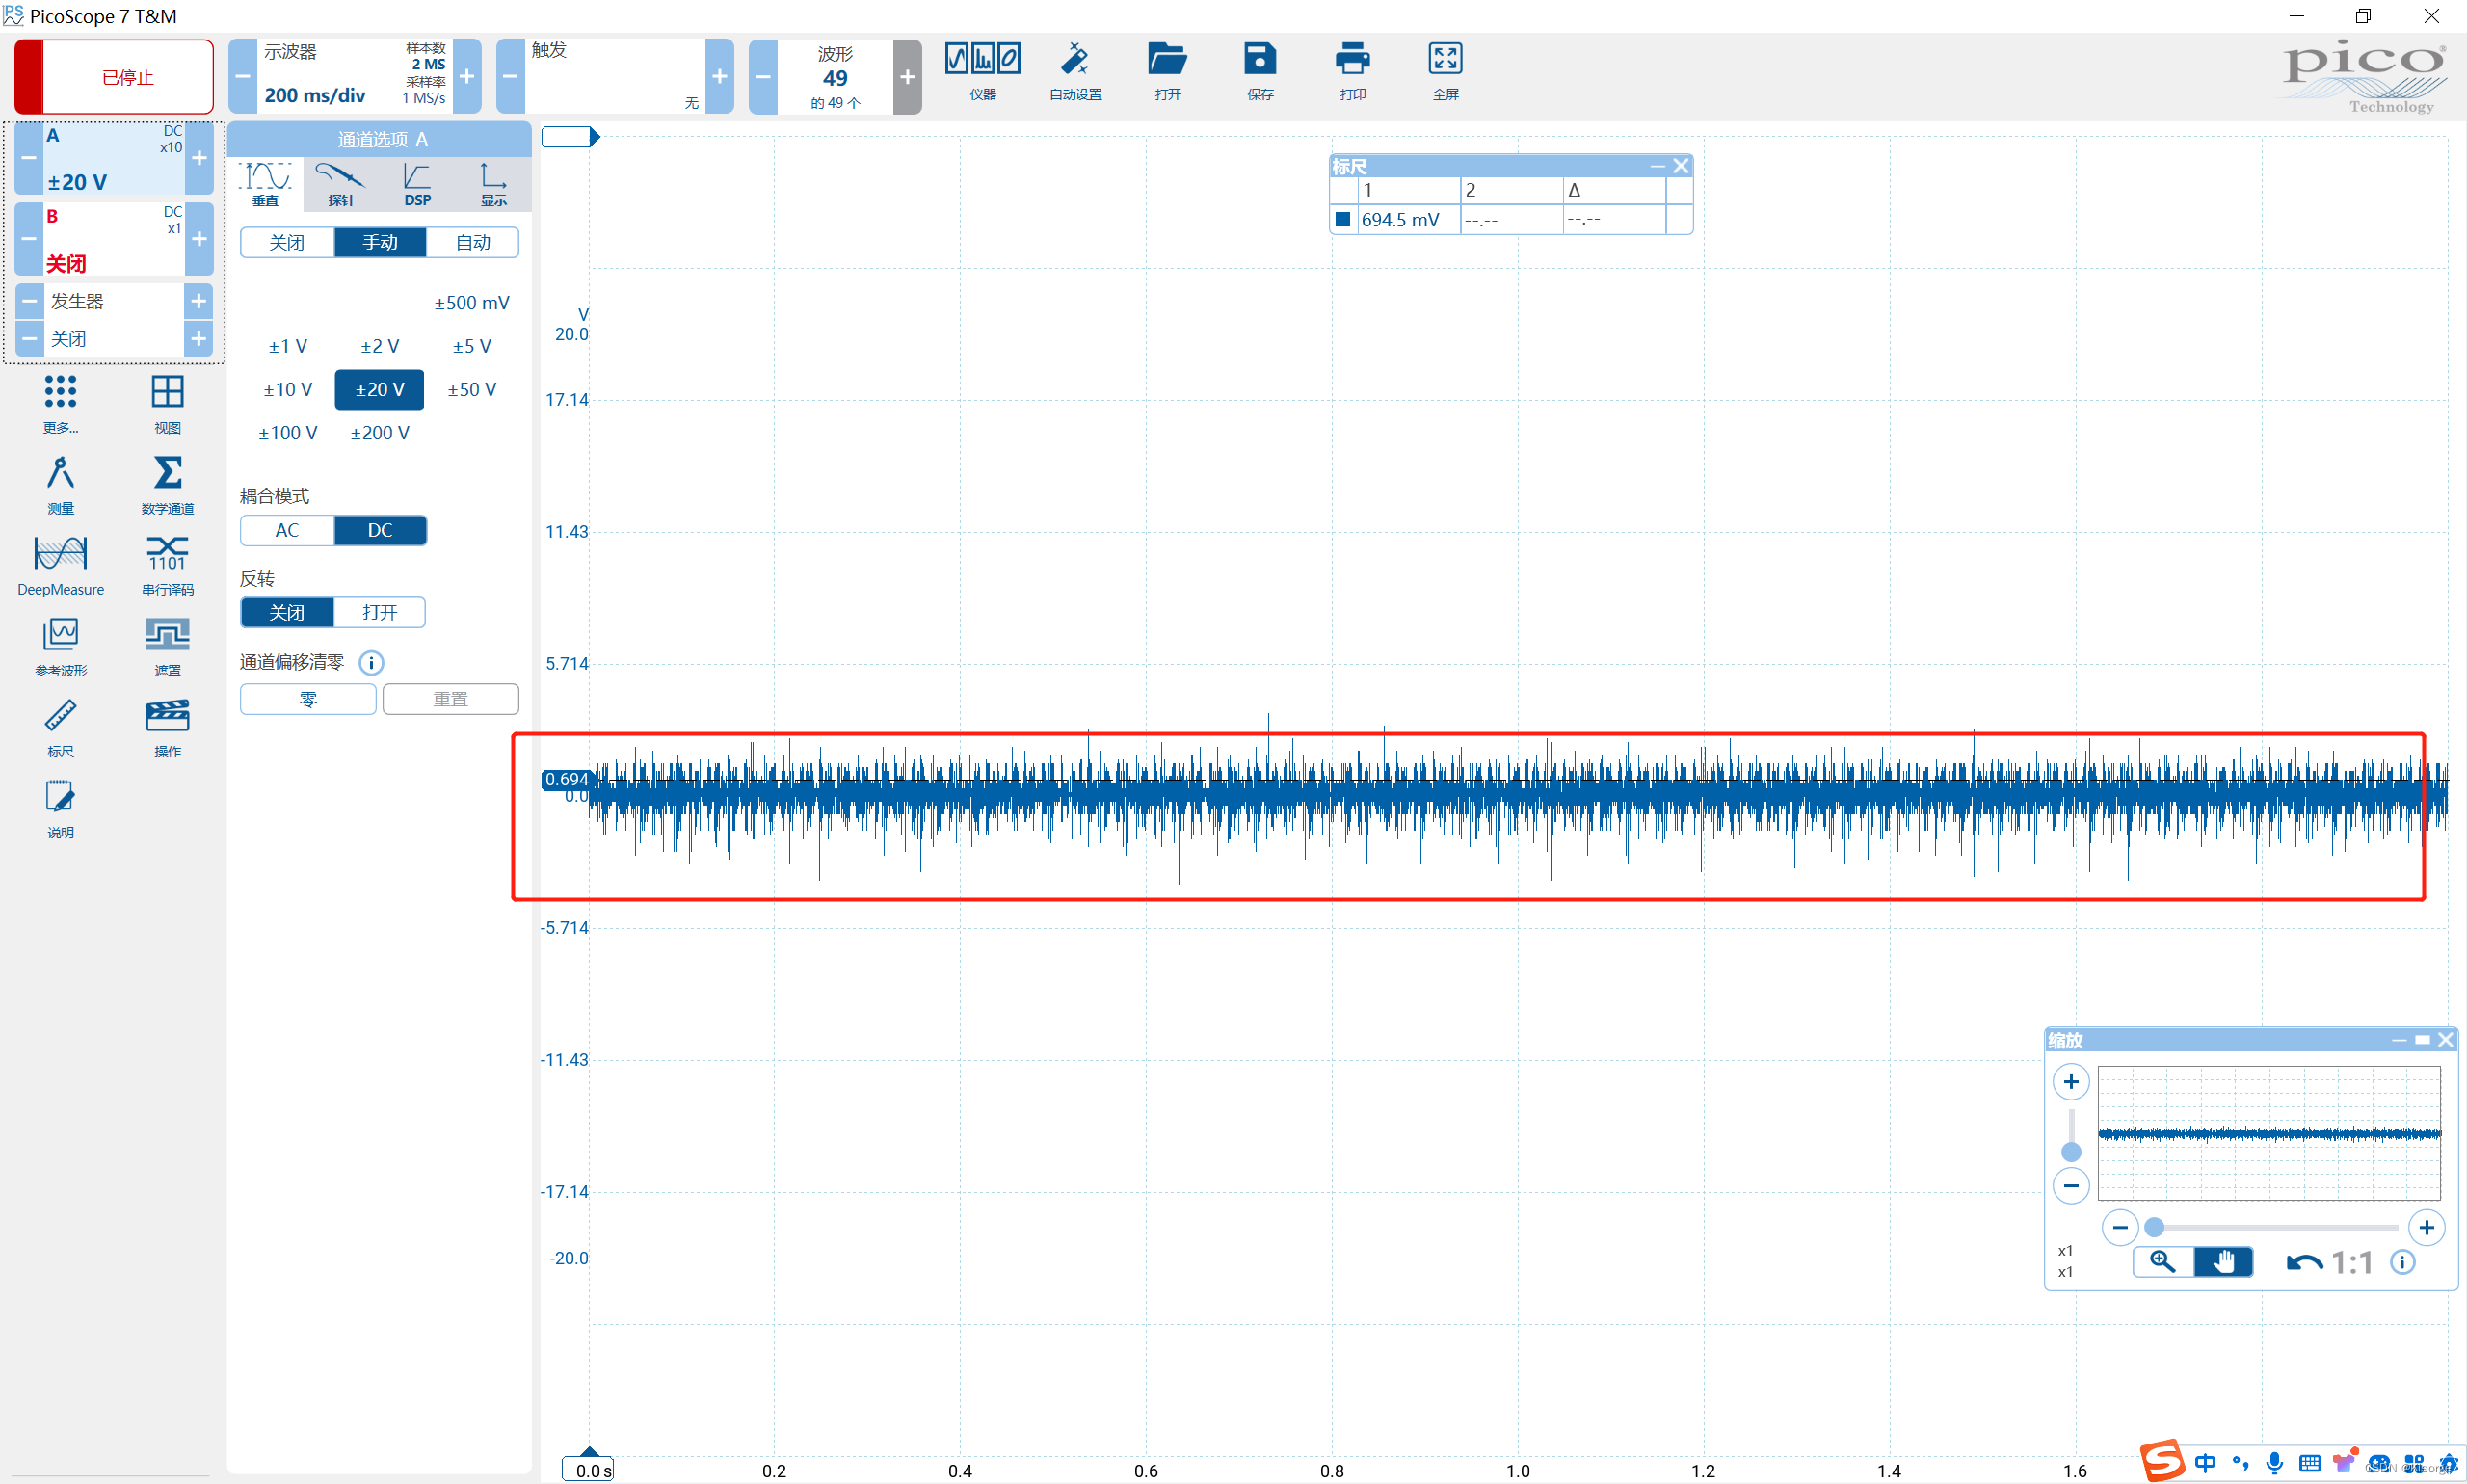The image size is (2467, 1484).
Task: Turn invert (反转) on with 打开
Action: pyautogui.click(x=379, y=612)
